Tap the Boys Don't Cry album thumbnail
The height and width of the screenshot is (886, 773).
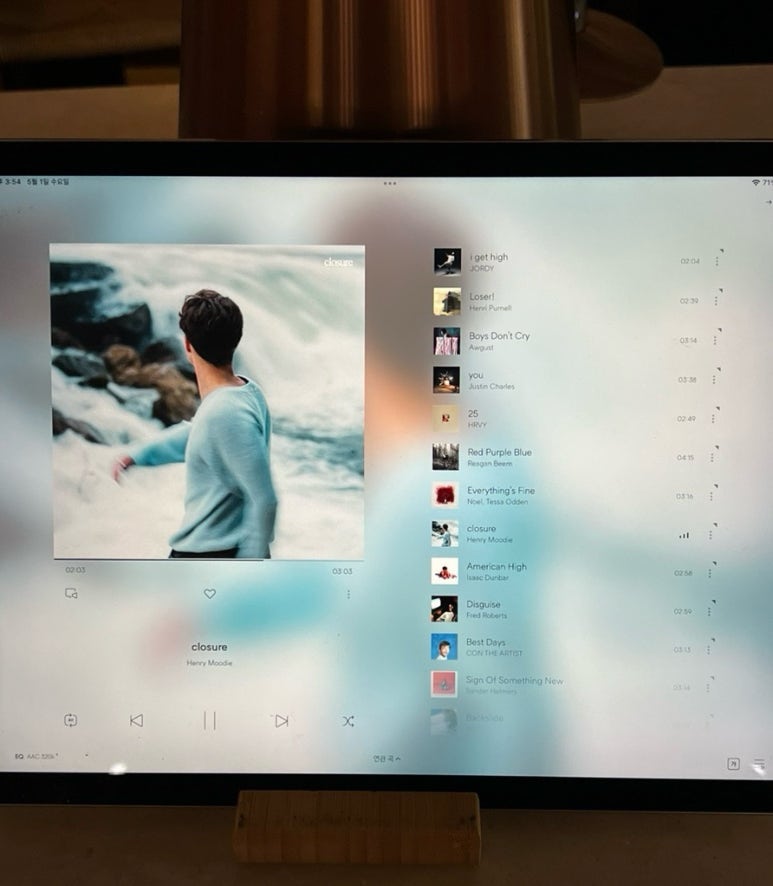[x=446, y=341]
